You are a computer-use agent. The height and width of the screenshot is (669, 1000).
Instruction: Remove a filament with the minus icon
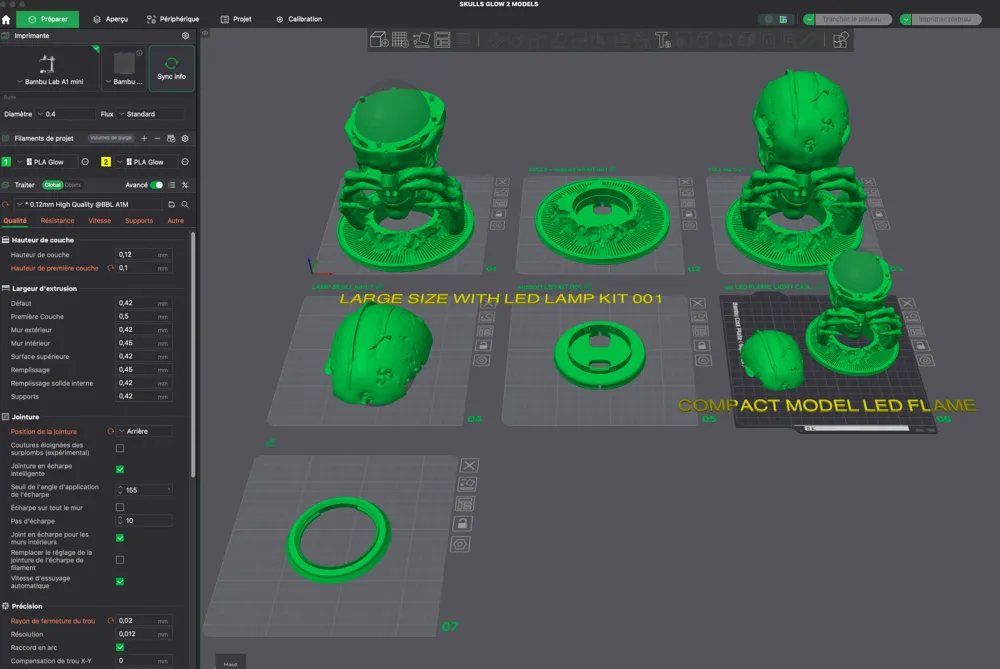click(x=157, y=138)
